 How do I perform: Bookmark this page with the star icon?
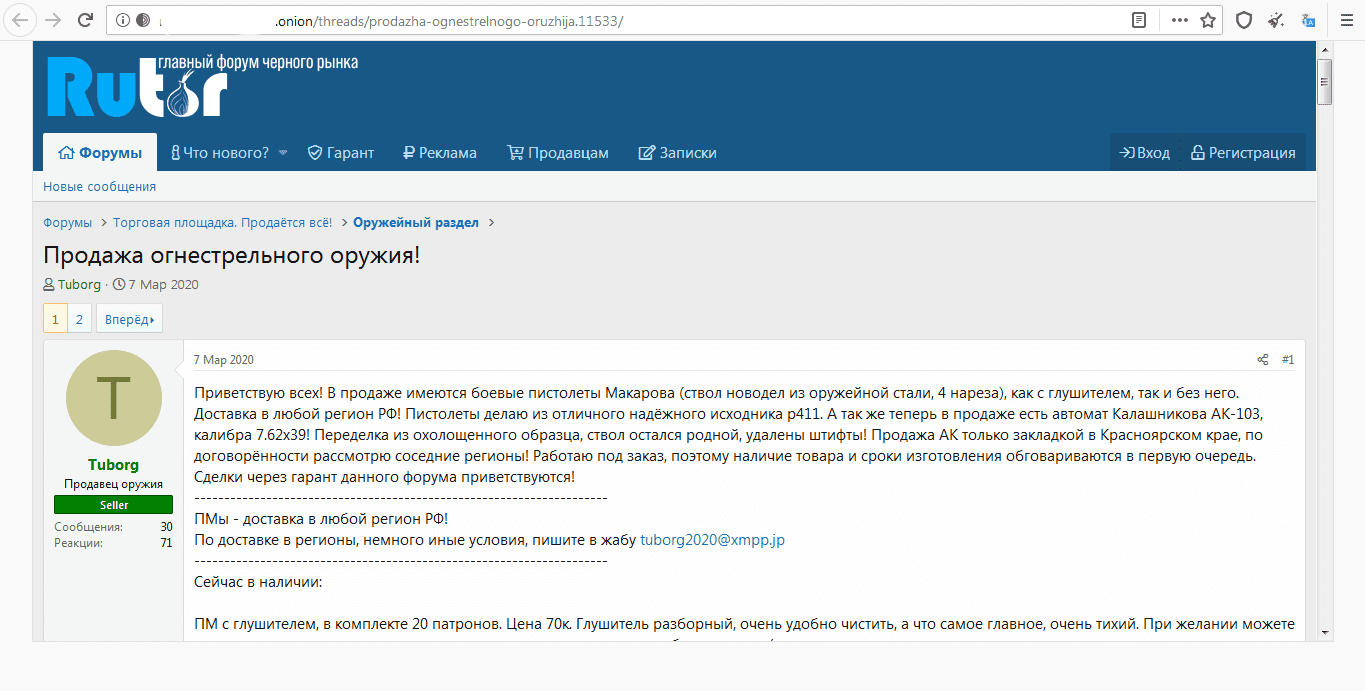click(1208, 20)
